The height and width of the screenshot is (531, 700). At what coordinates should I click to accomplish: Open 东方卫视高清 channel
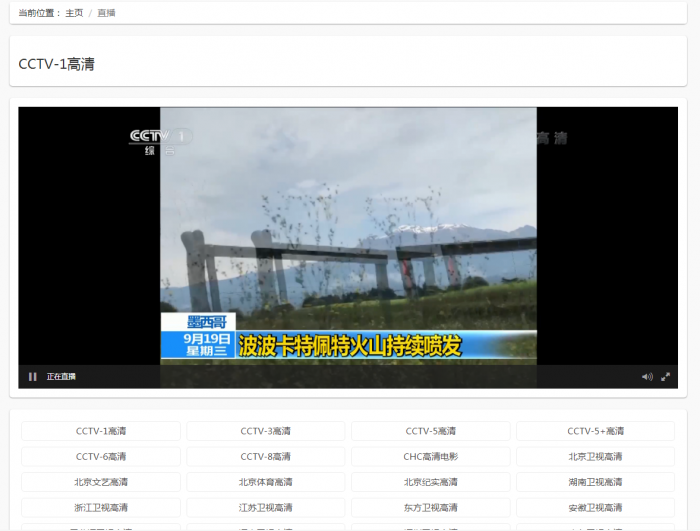pyautogui.click(x=431, y=508)
